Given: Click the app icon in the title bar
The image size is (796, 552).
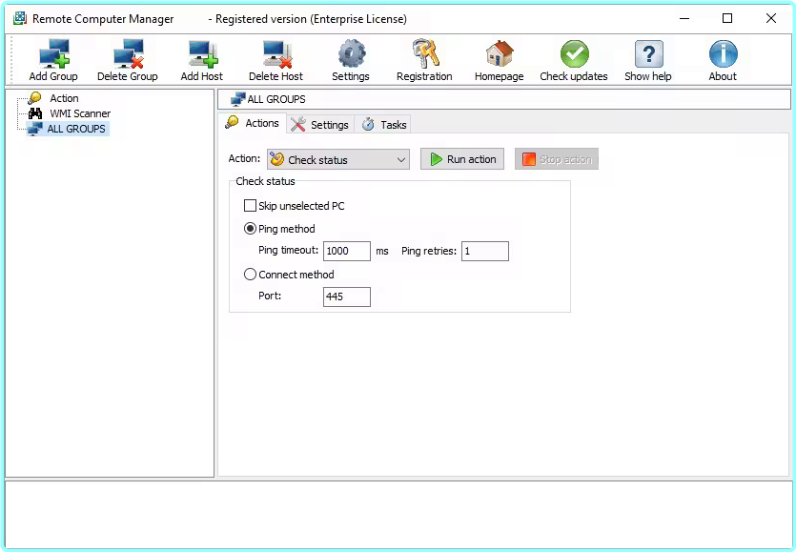Looking at the screenshot, I should coord(20,19).
